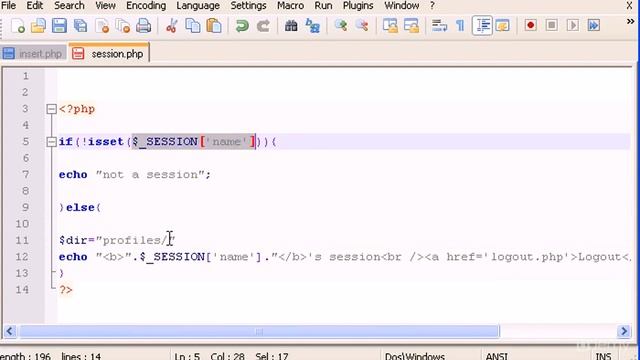Undo the last edit with green arrow

[x=242, y=26]
